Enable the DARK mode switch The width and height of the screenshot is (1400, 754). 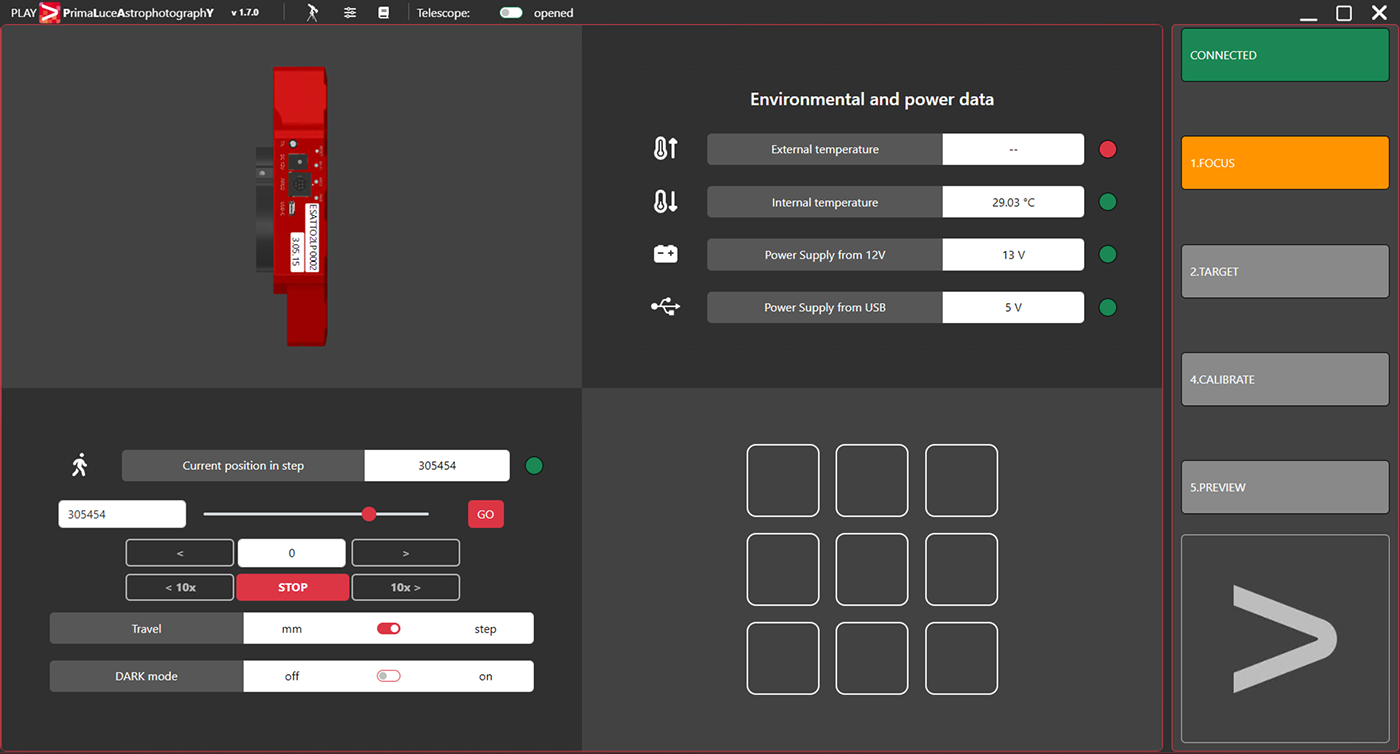tap(389, 676)
